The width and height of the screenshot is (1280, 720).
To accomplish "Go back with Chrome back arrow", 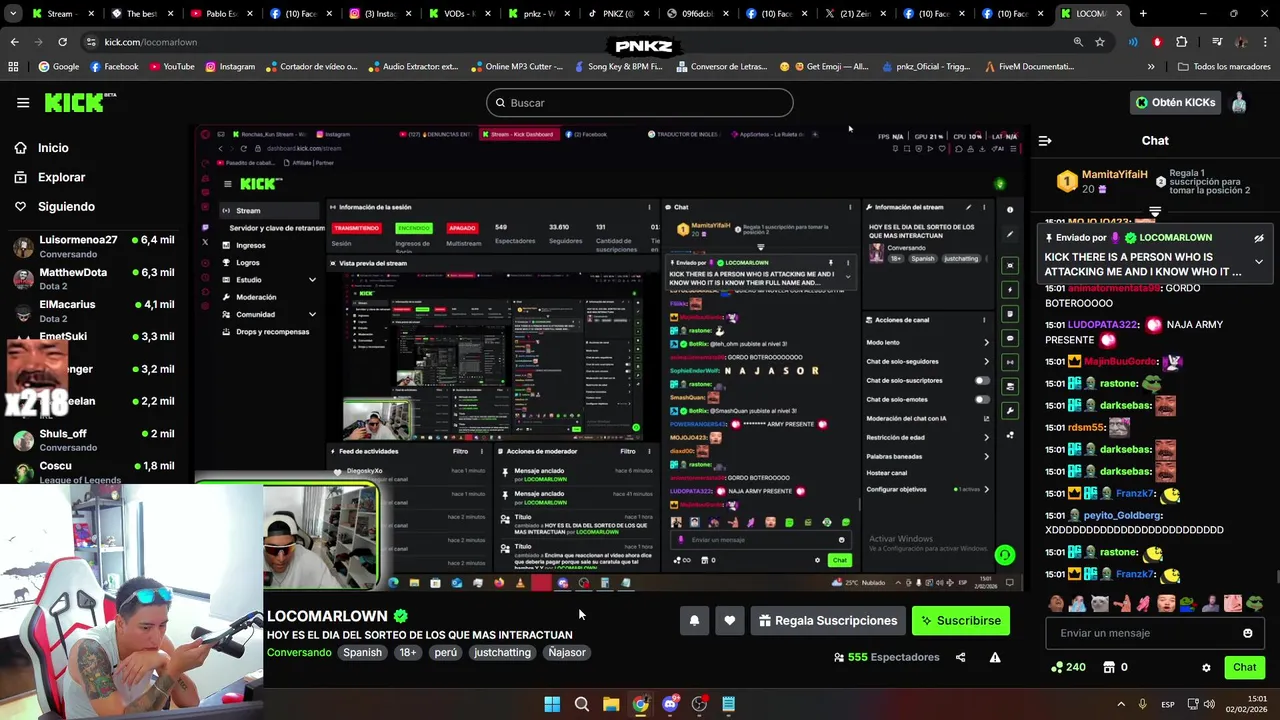I will 14,42.
